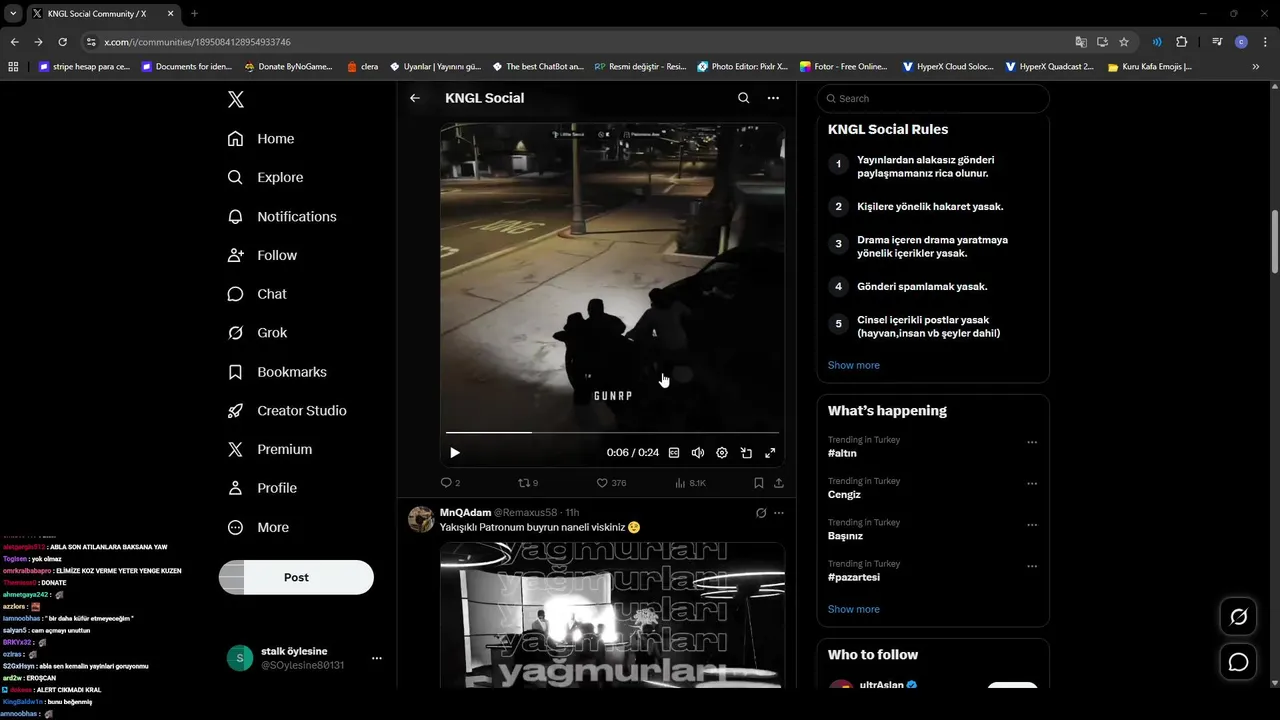Viewport: 1280px width, 720px height.
Task: Reply to the video post
Action: (450, 483)
